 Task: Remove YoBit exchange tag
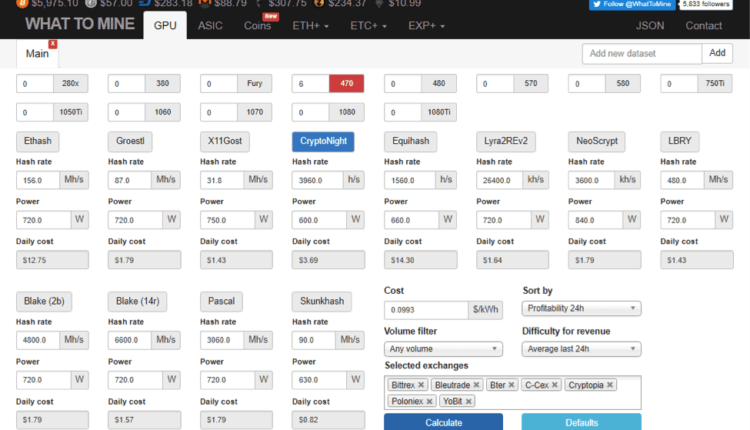[x=467, y=401]
